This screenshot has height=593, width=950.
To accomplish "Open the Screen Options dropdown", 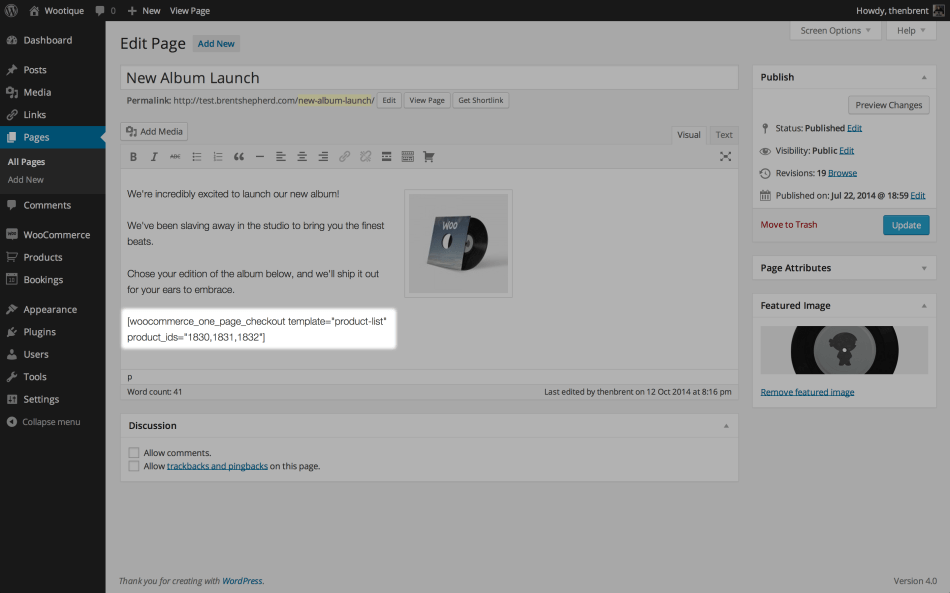I will click(x=835, y=30).
